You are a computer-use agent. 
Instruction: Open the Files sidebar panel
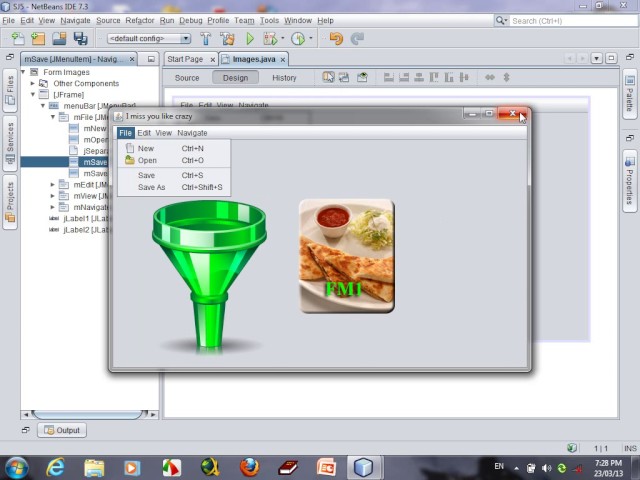[10, 90]
